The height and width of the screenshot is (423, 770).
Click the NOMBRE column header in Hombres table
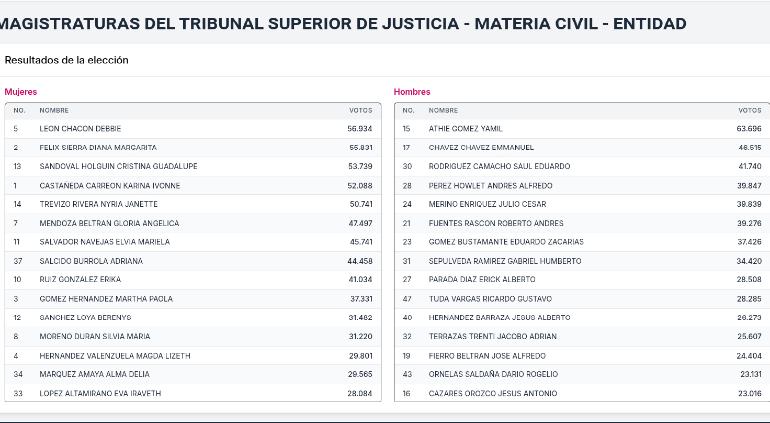point(443,111)
